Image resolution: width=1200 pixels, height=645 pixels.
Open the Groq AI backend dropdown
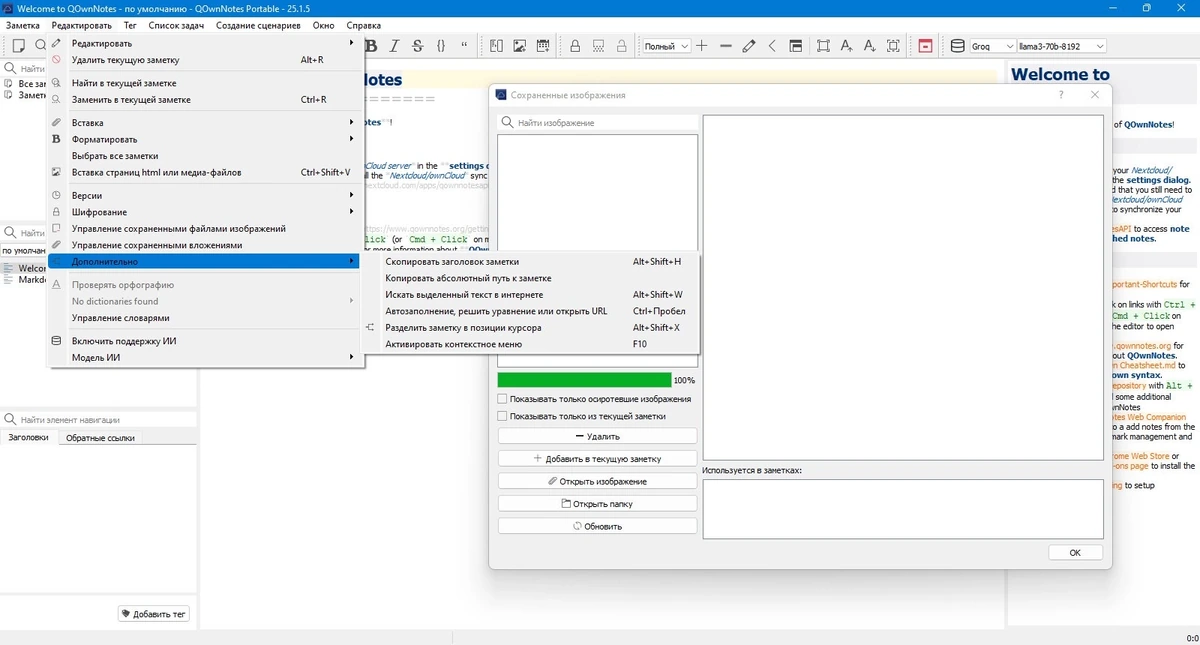tap(993, 46)
